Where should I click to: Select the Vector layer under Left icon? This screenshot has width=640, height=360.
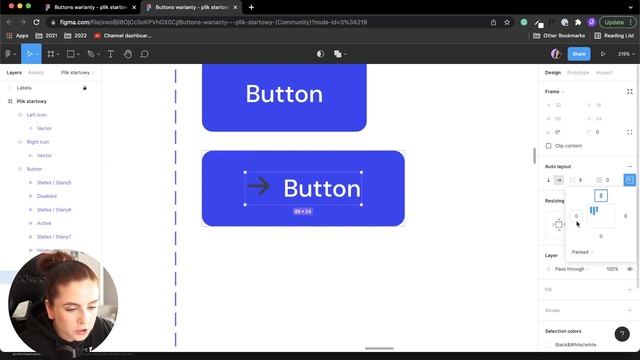(x=44, y=129)
